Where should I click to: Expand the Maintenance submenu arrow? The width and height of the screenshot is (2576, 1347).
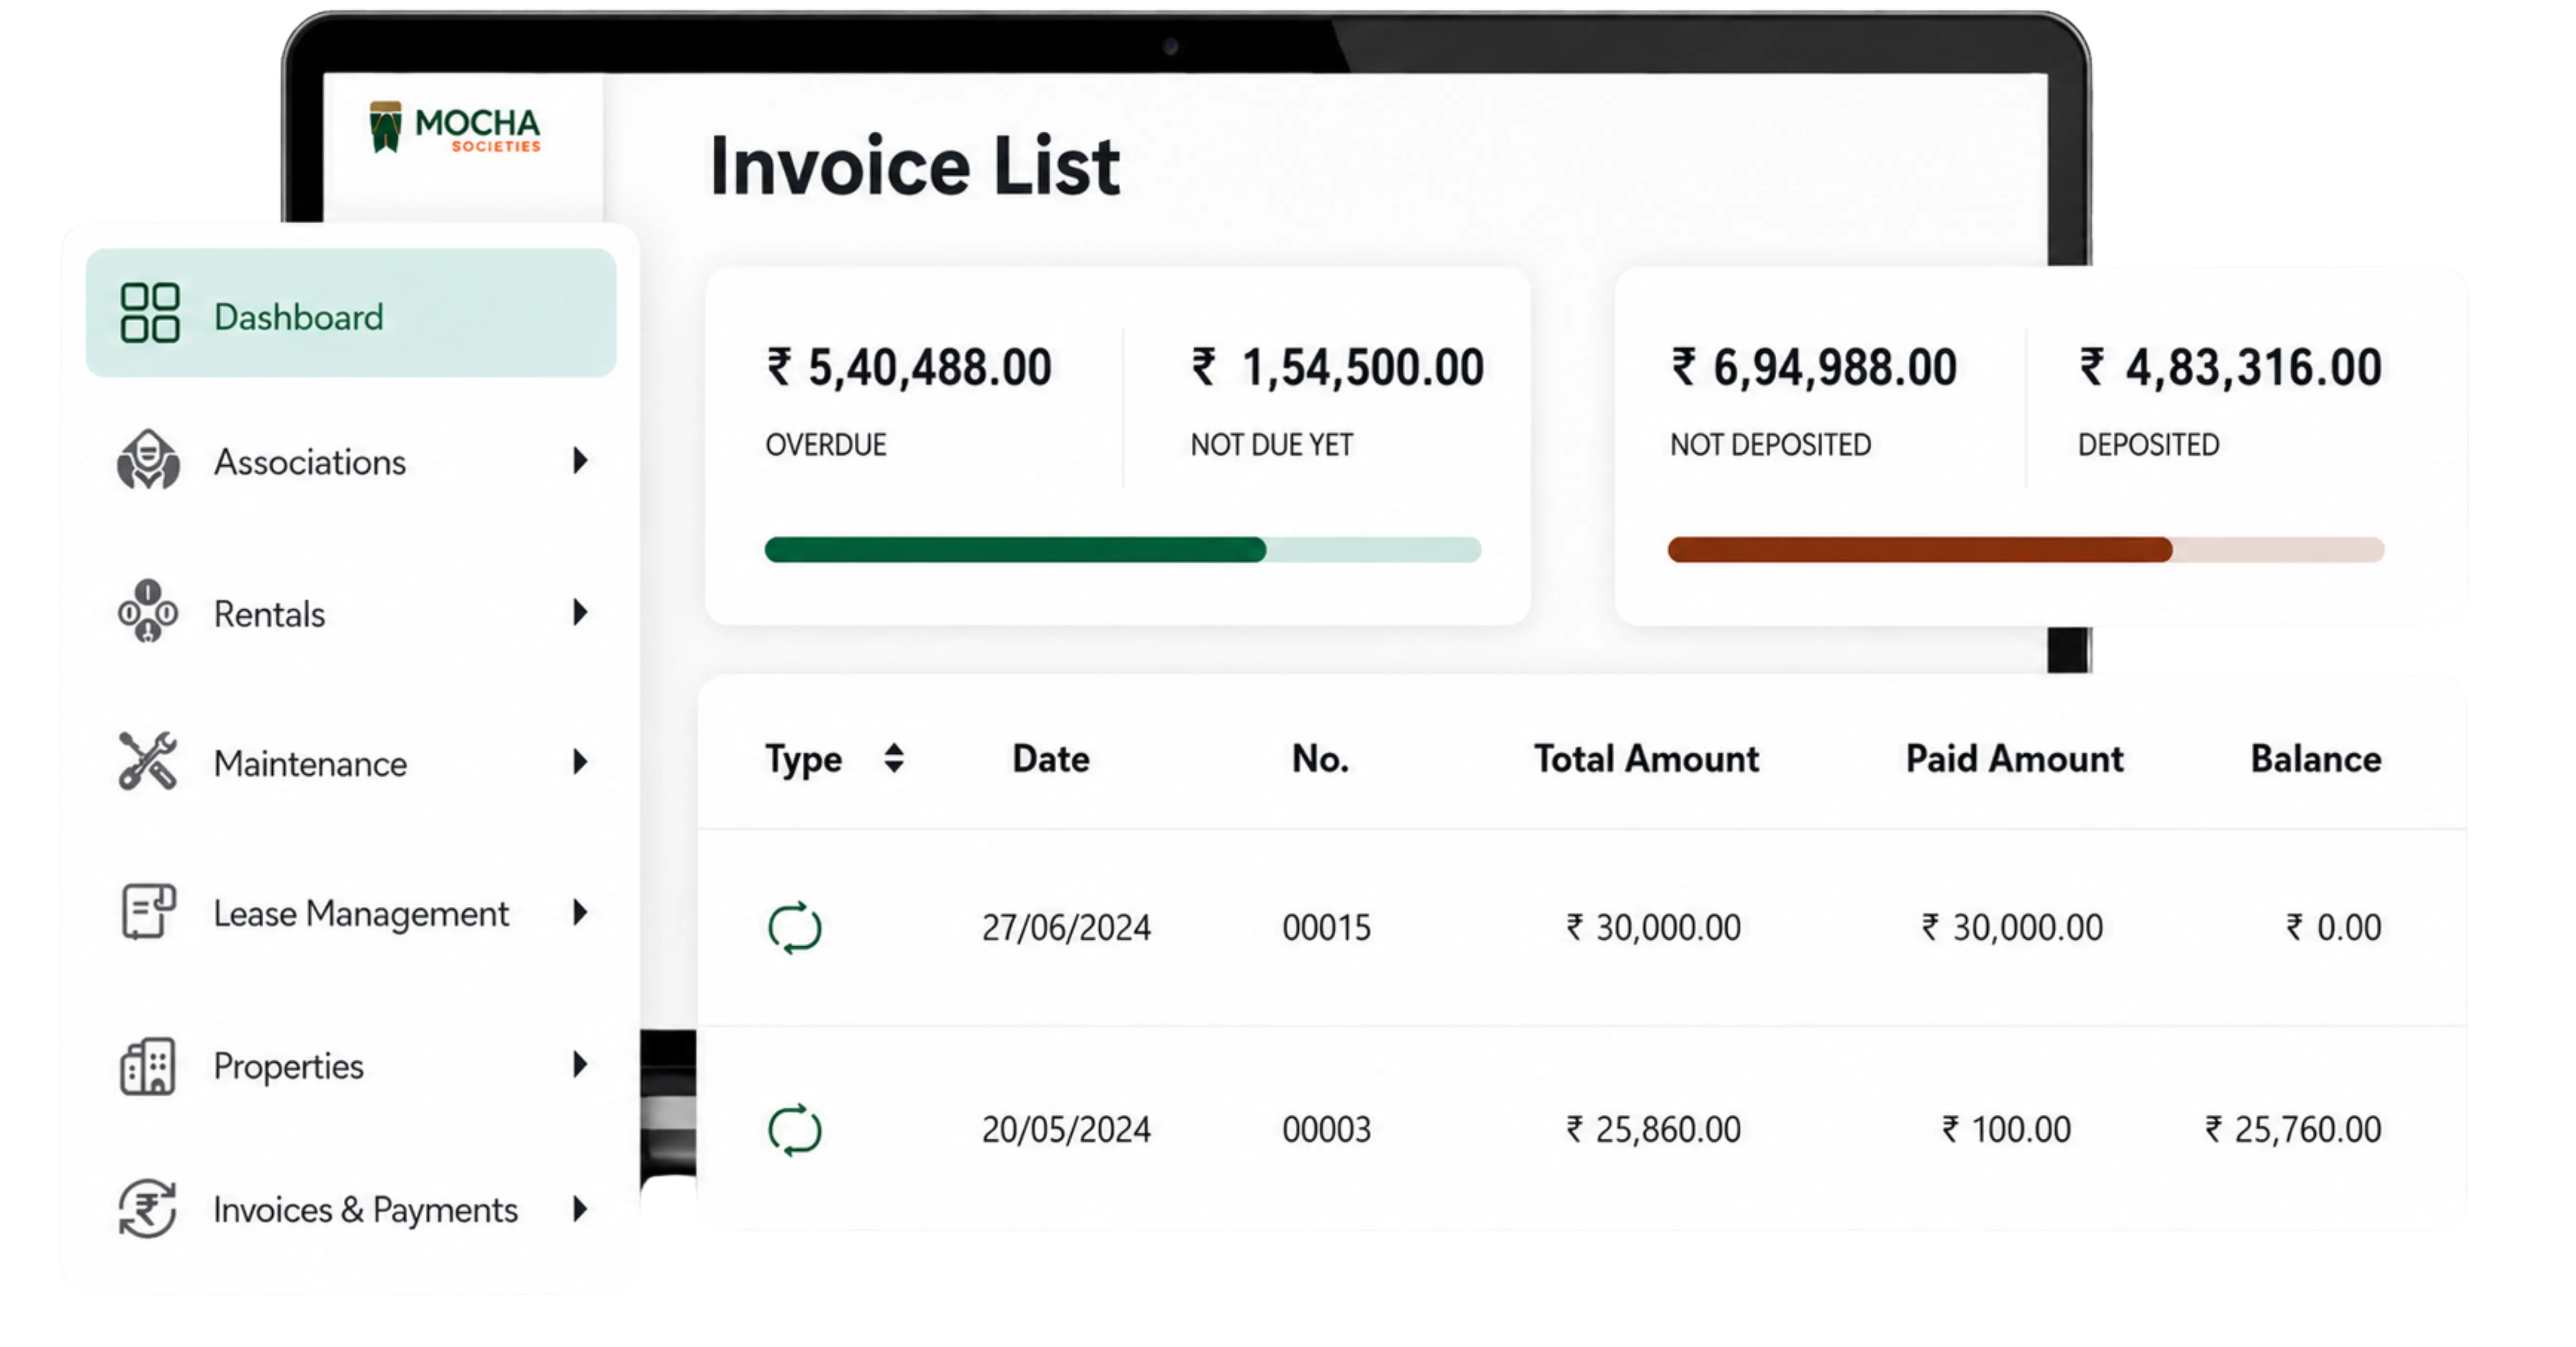coord(580,762)
